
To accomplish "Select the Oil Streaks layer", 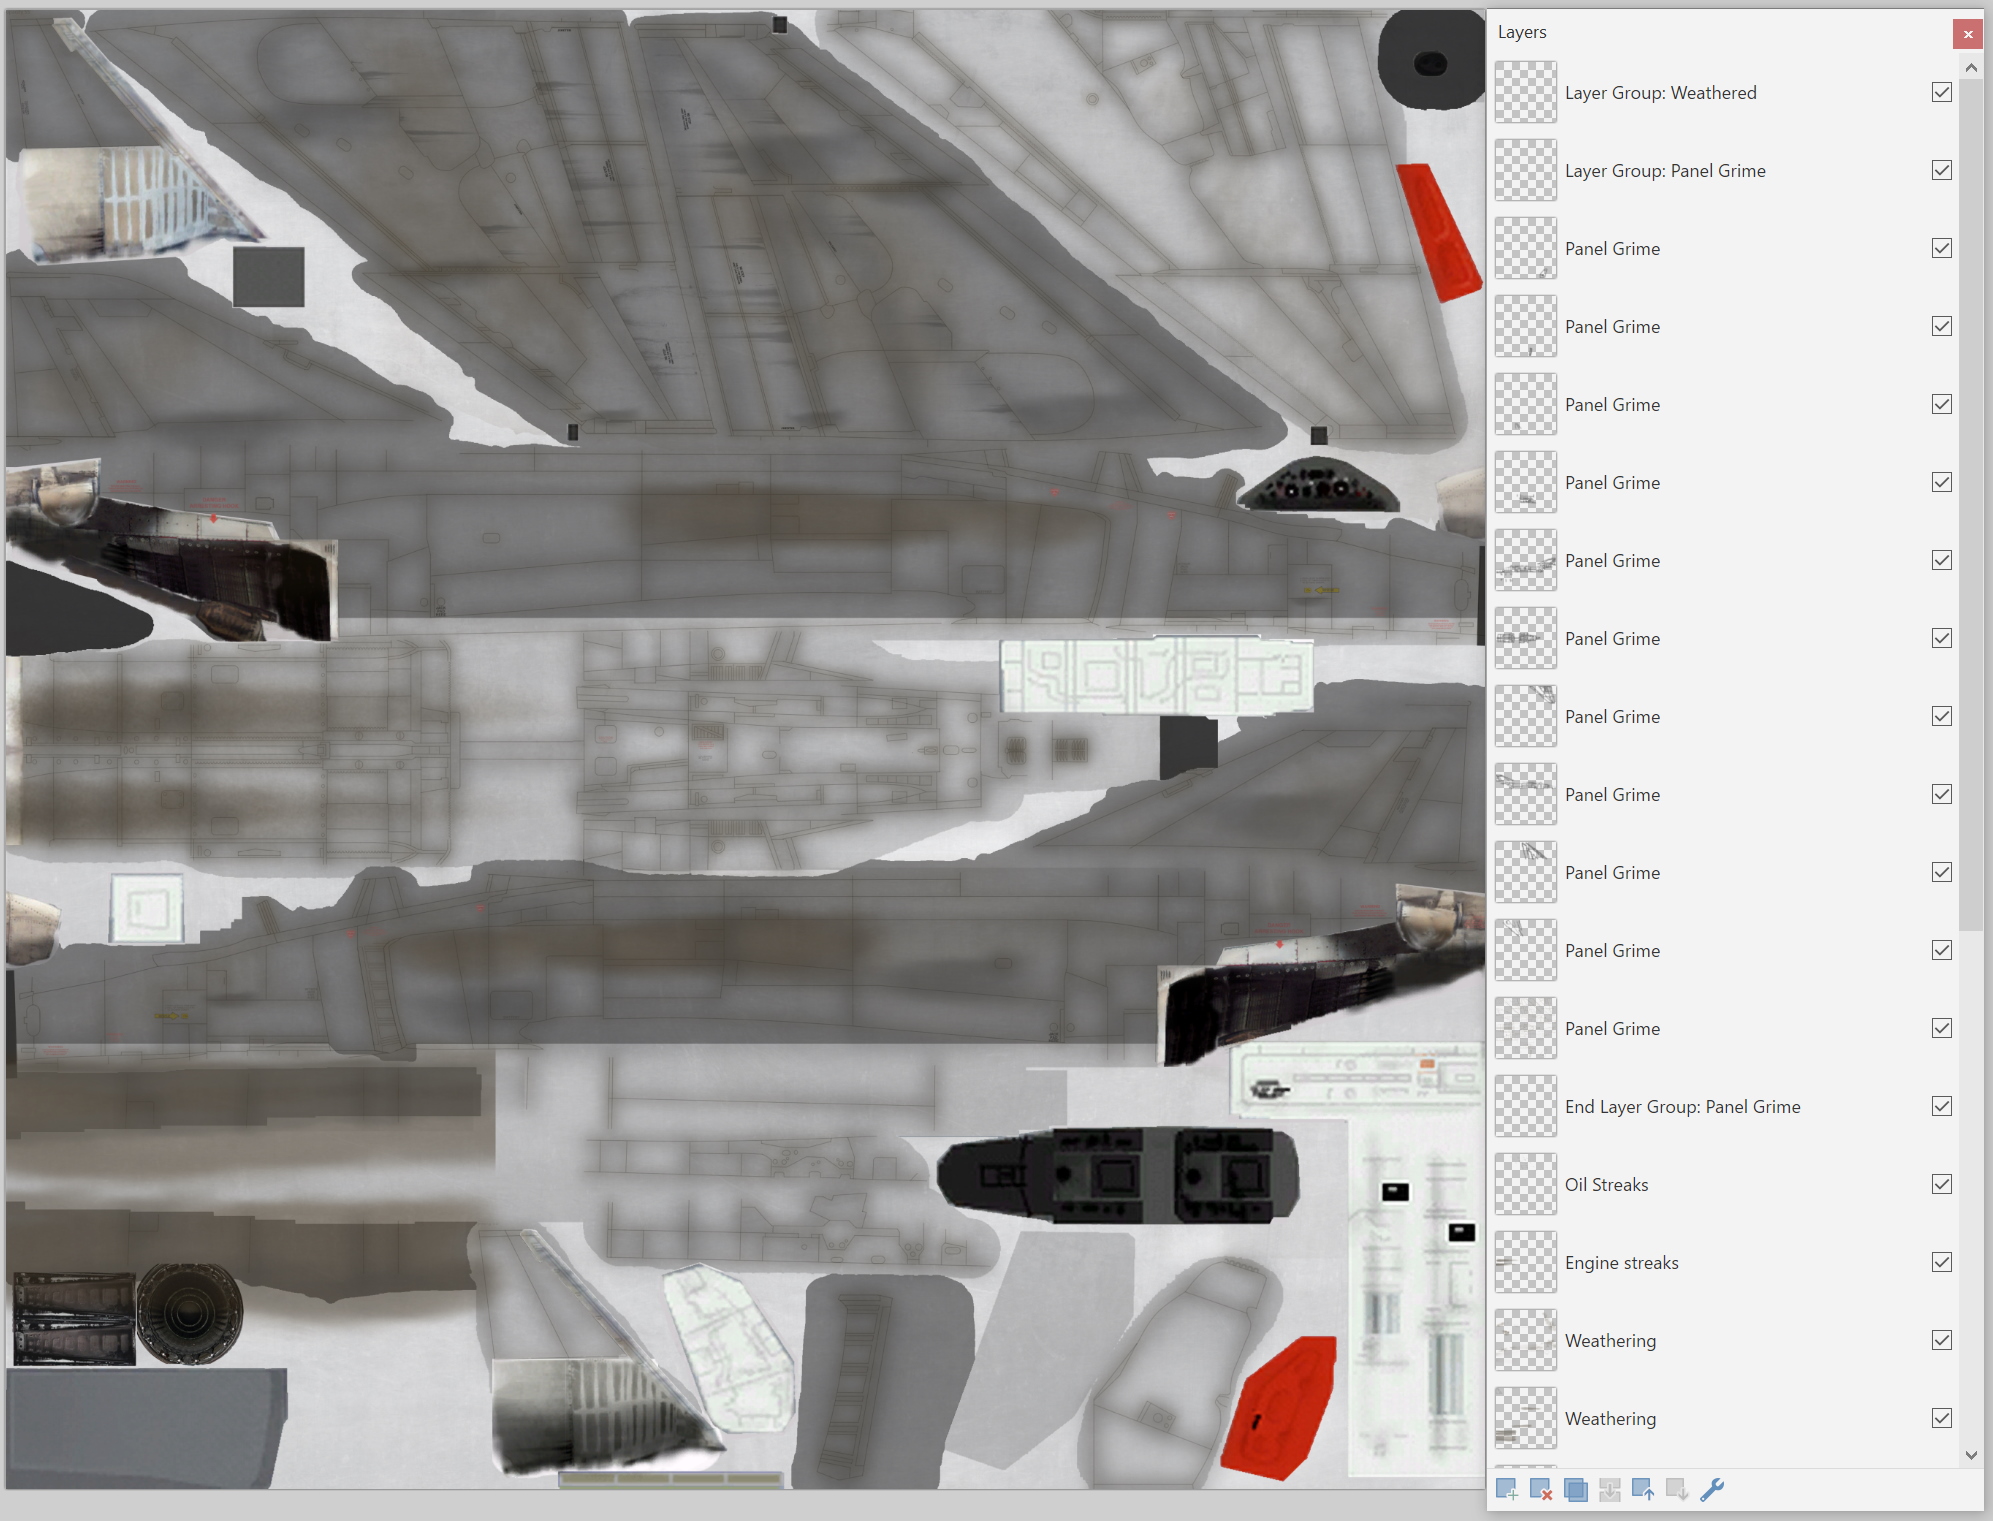I will pyautogui.click(x=1606, y=1185).
